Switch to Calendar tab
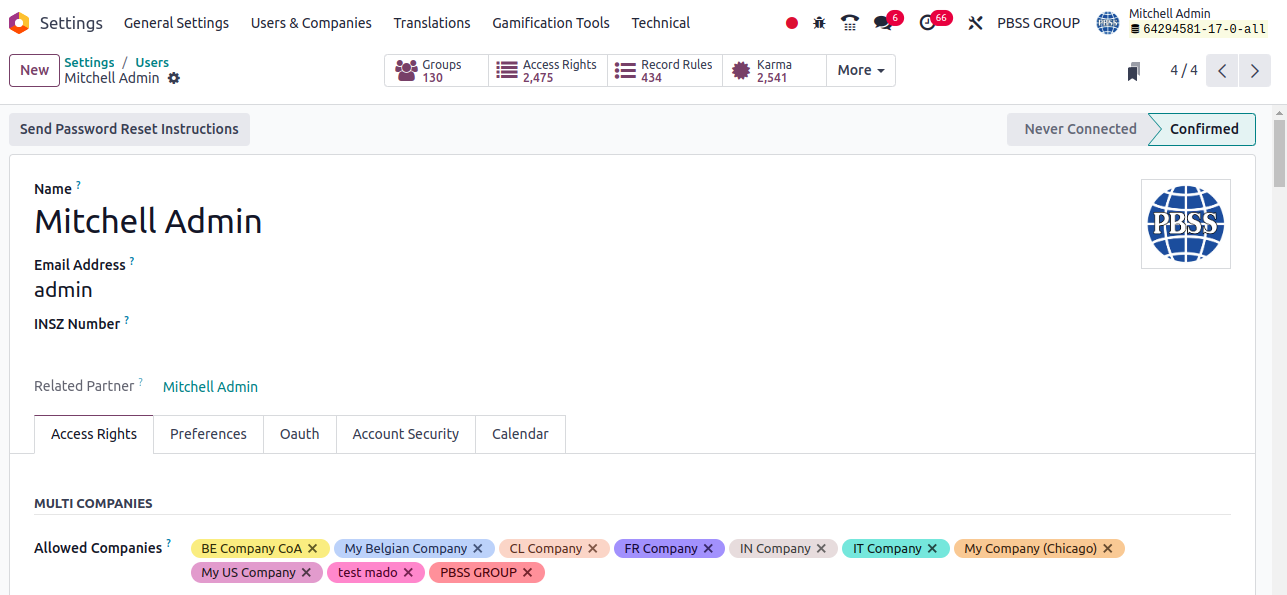Viewport: 1287px width, 595px height. click(520, 434)
